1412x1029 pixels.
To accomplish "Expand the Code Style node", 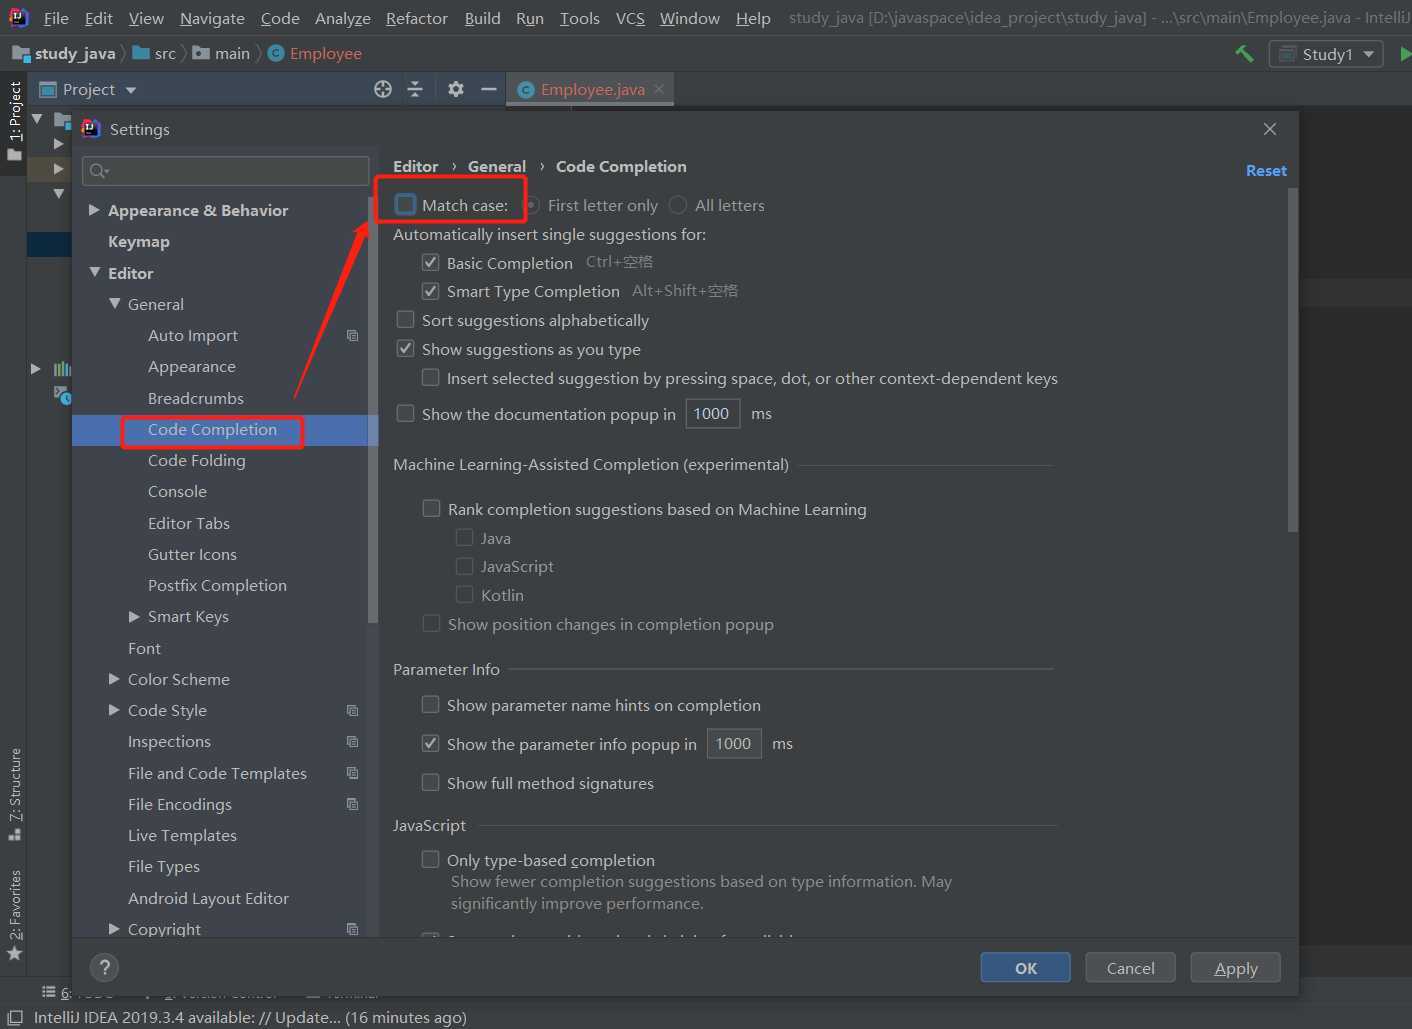I will coord(114,710).
